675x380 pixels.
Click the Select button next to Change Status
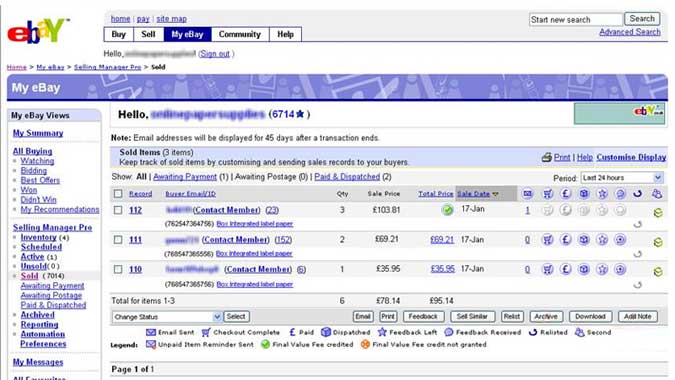click(x=236, y=317)
